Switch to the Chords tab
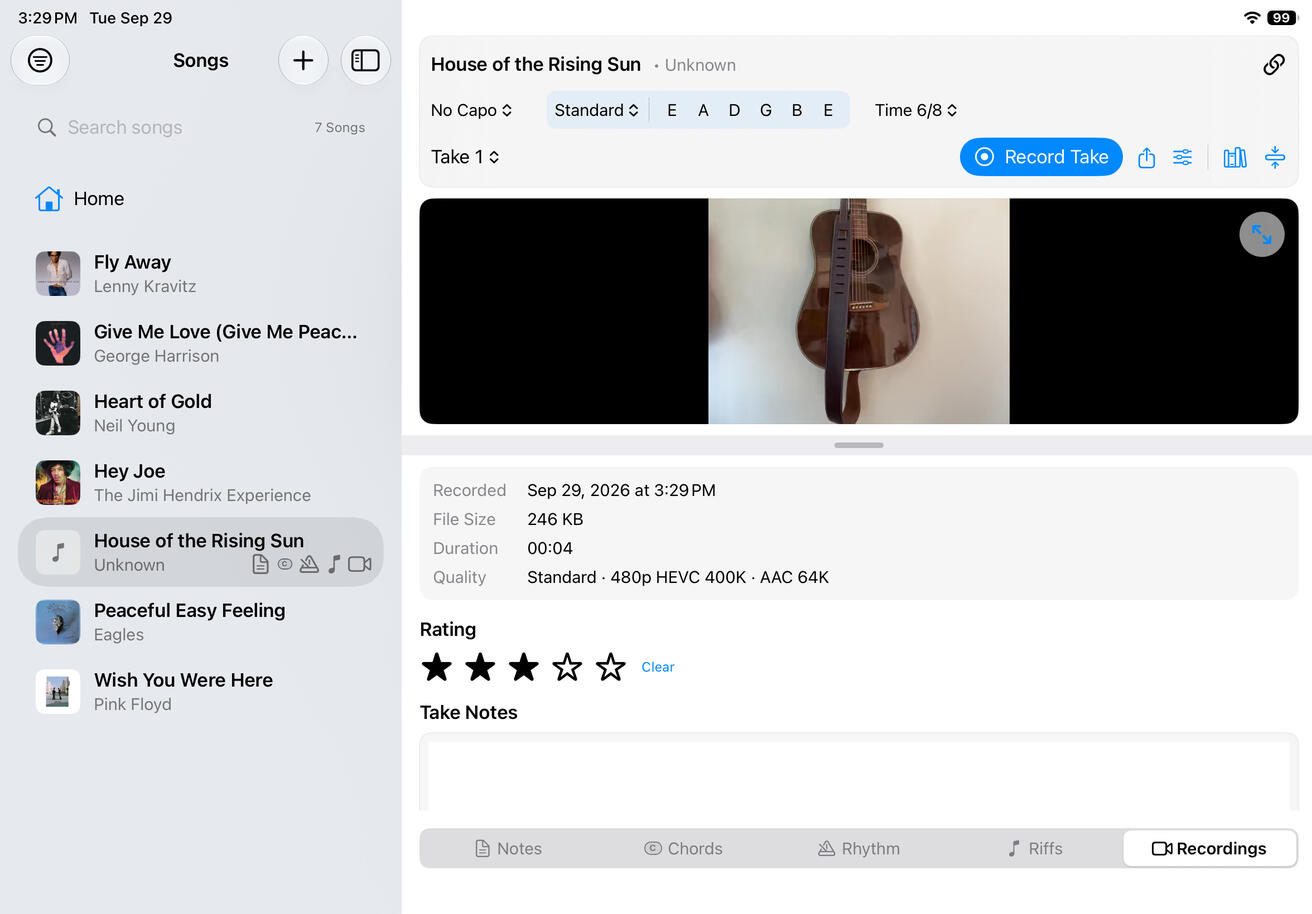Screen dimensions: 1312x914 pos(683,848)
